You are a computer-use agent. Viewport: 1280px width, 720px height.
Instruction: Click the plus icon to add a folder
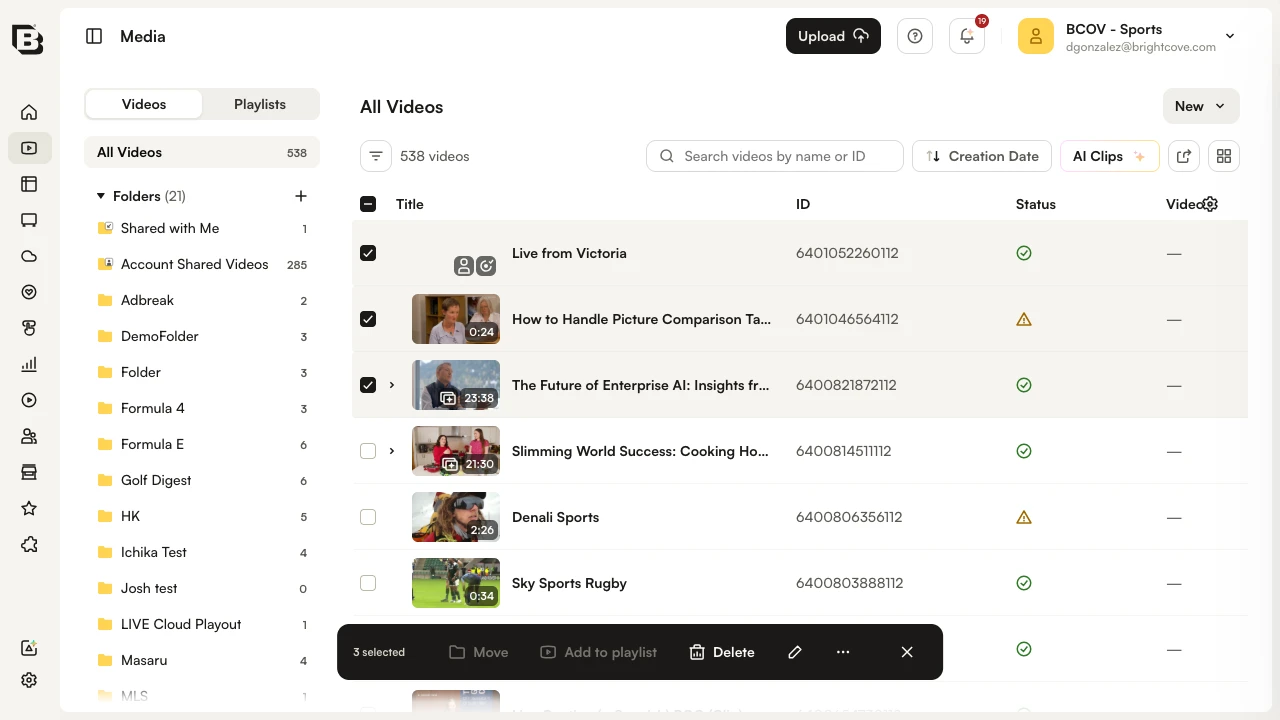301,196
